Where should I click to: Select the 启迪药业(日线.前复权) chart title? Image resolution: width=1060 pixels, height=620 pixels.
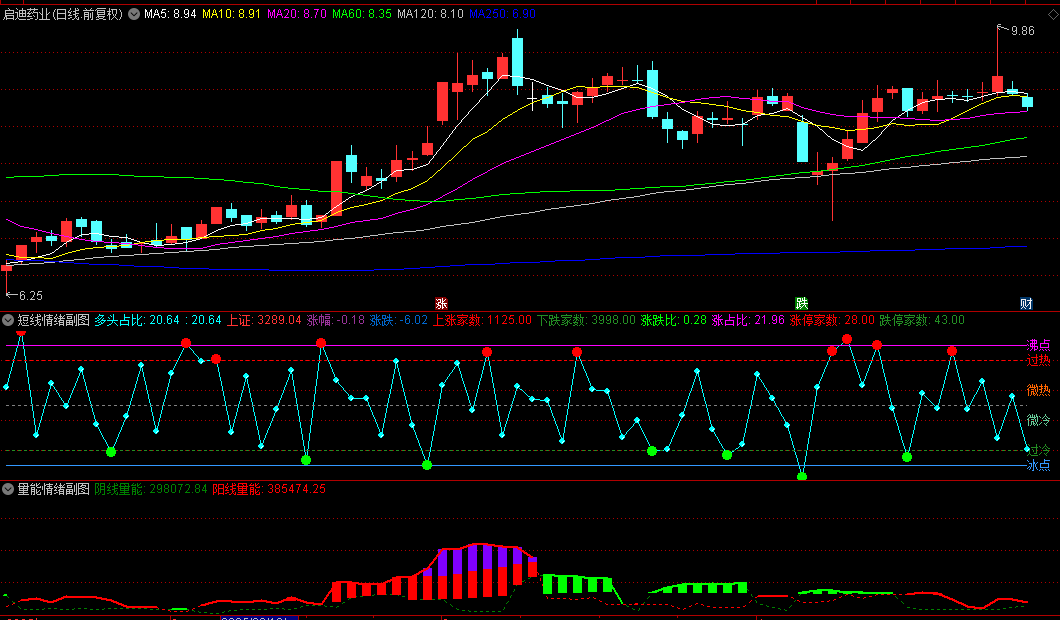(64, 14)
